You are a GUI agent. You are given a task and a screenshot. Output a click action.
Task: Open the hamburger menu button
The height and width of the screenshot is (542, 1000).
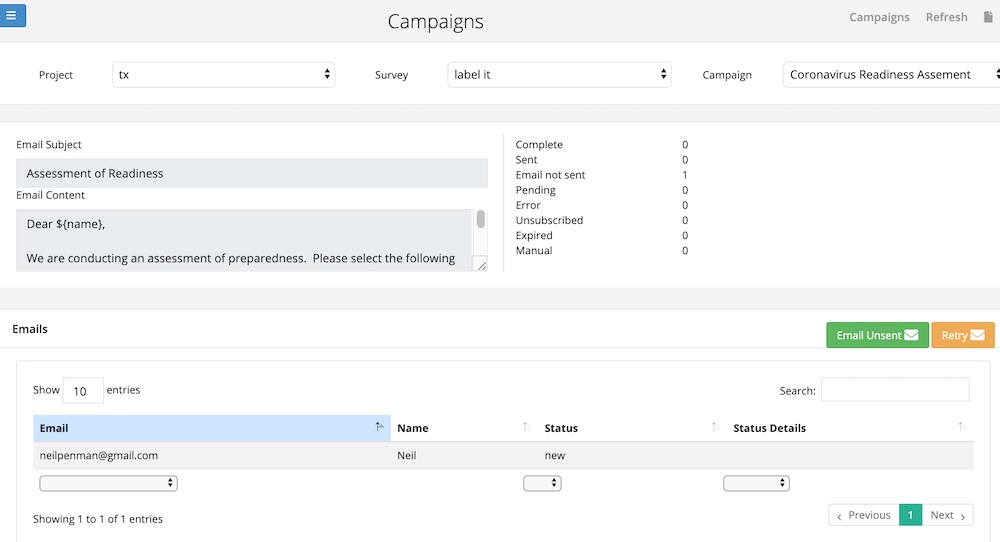click(x=12, y=15)
